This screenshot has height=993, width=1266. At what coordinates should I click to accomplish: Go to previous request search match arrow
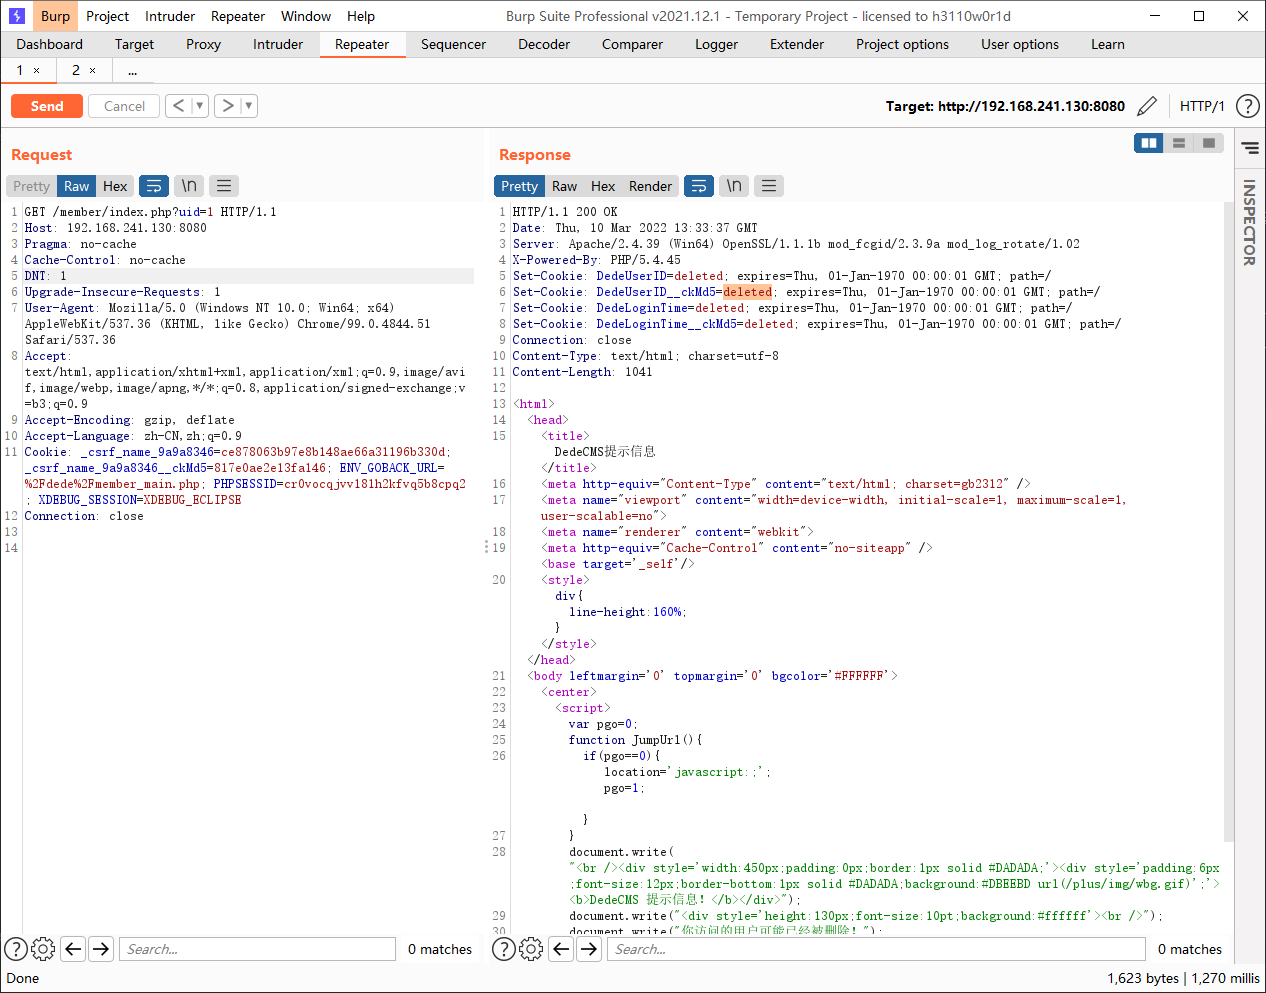(73, 949)
